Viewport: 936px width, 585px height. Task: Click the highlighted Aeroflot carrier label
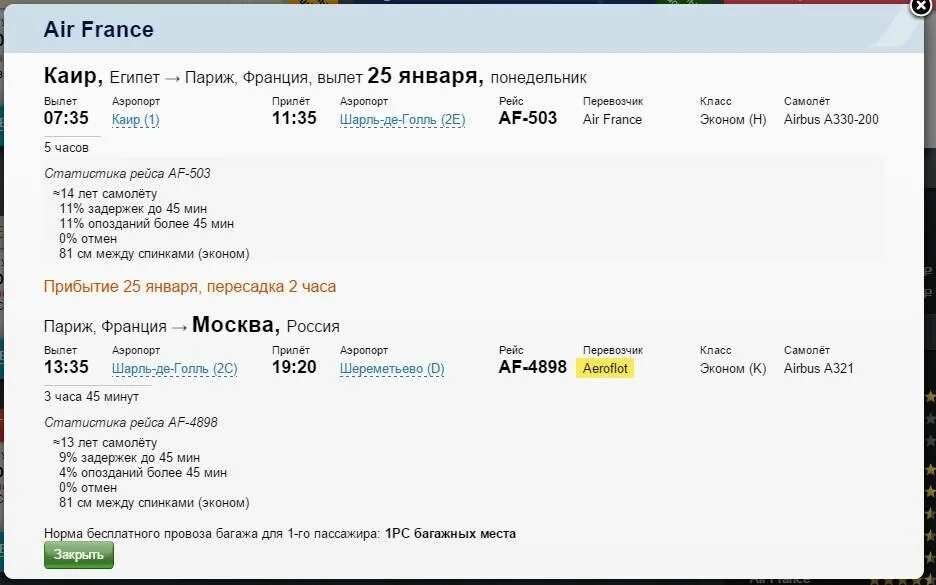[605, 368]
